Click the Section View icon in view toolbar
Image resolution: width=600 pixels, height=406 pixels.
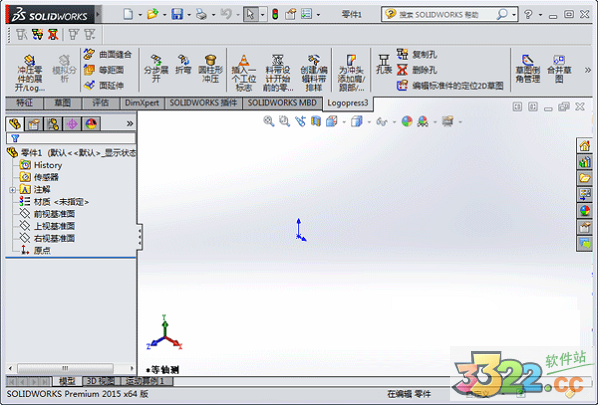click(x=316, y=121)
